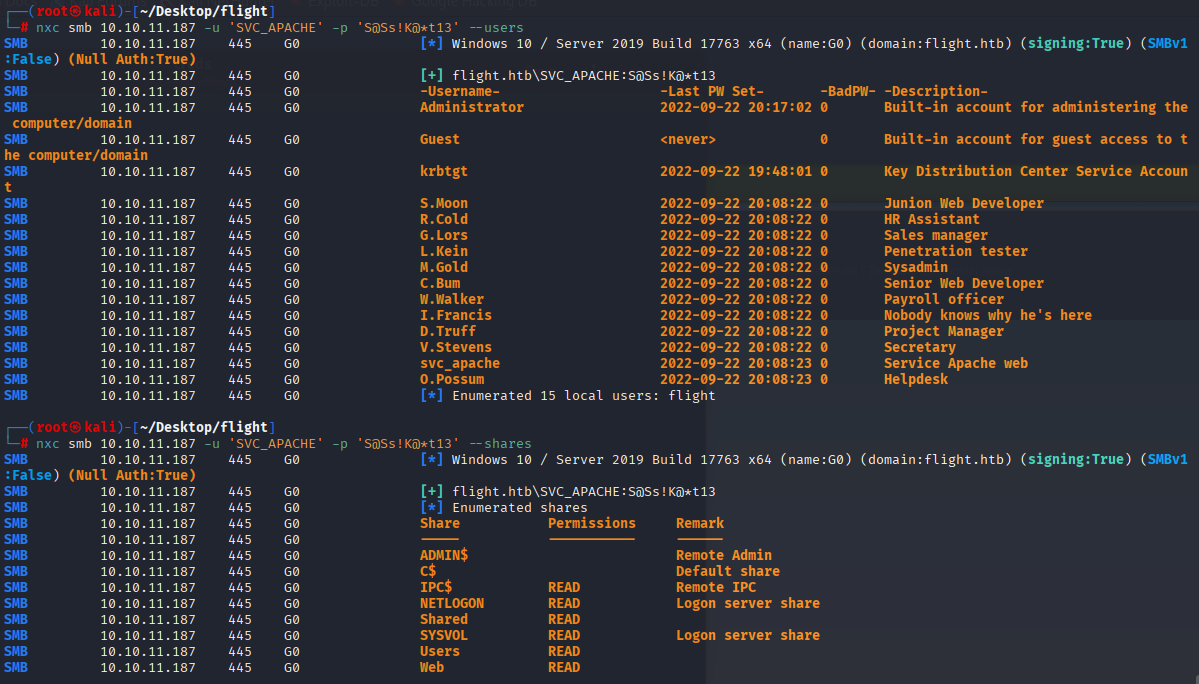
Task: Select the ADMIN$ share name
Action: pyautogui.click(x=444, y=556)
